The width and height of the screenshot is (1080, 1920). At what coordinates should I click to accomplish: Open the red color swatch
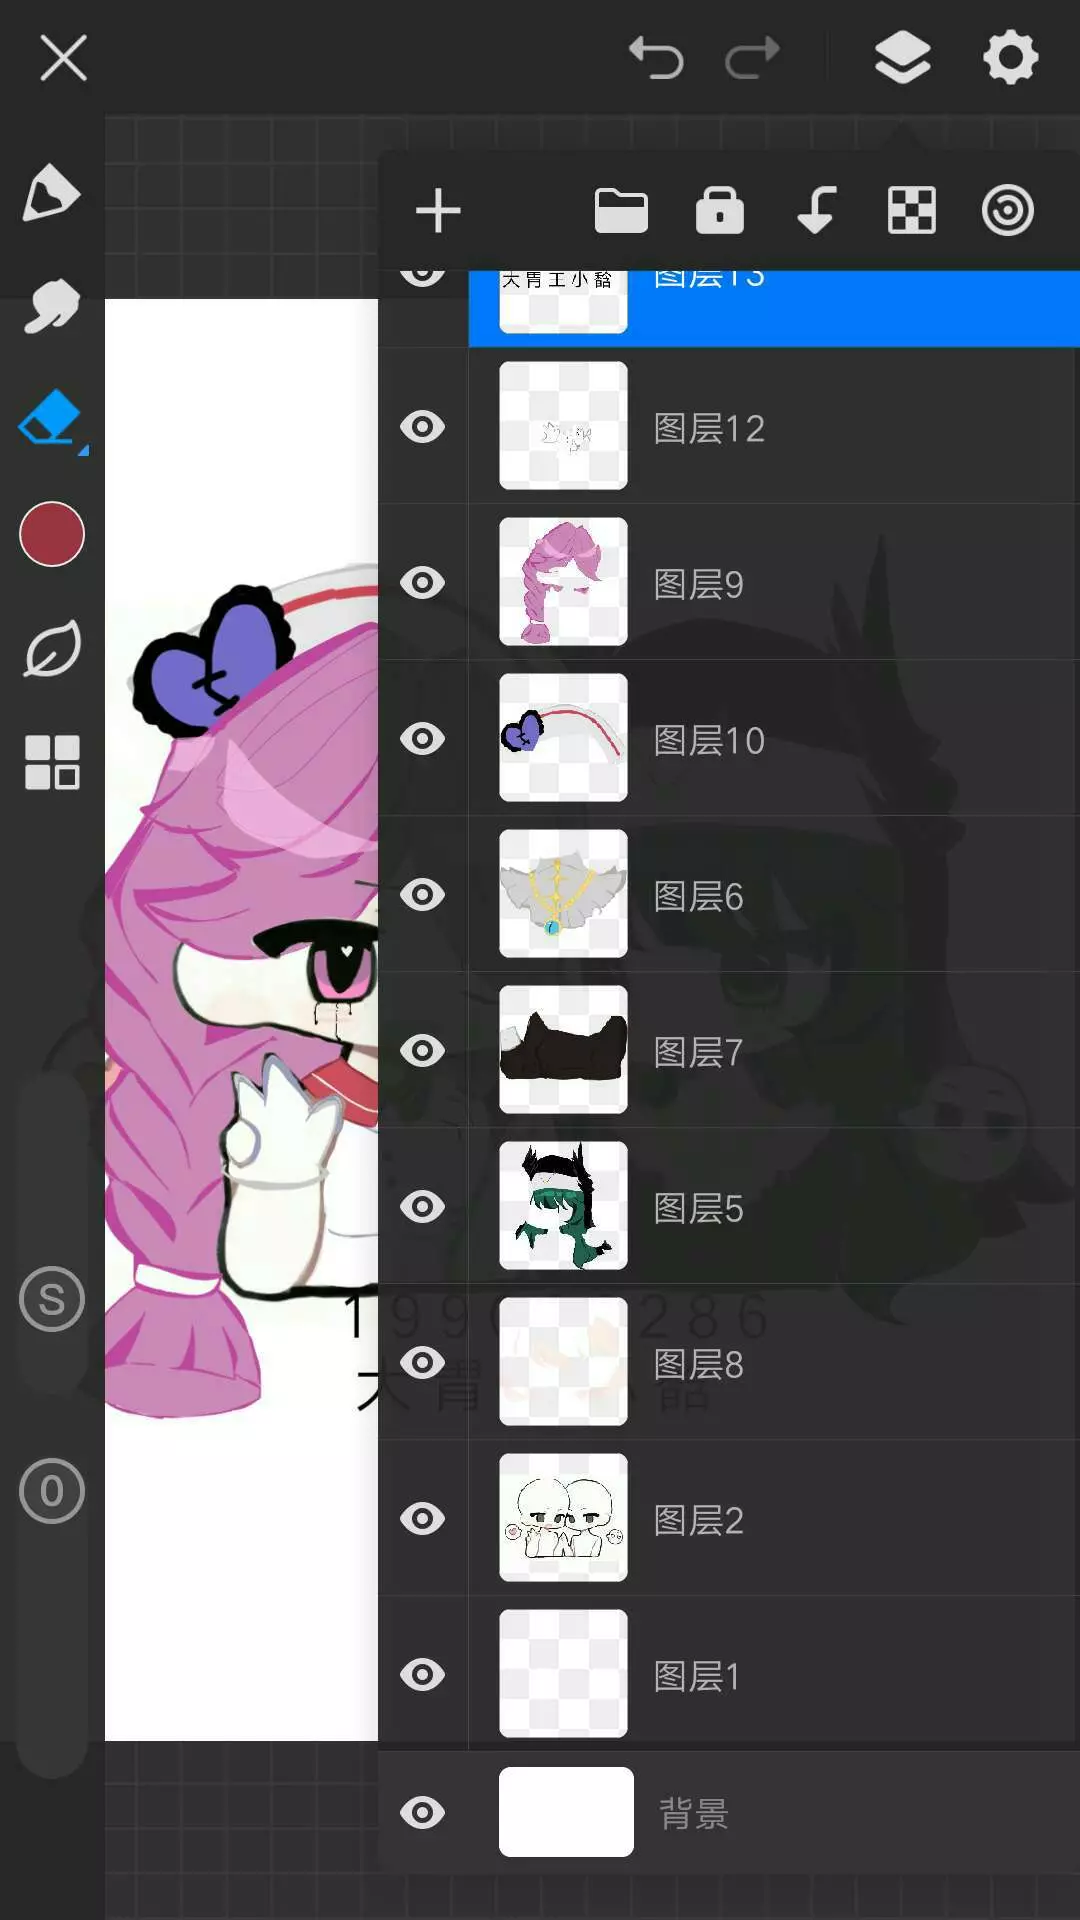pyautogui.click(x=52, y=534)
